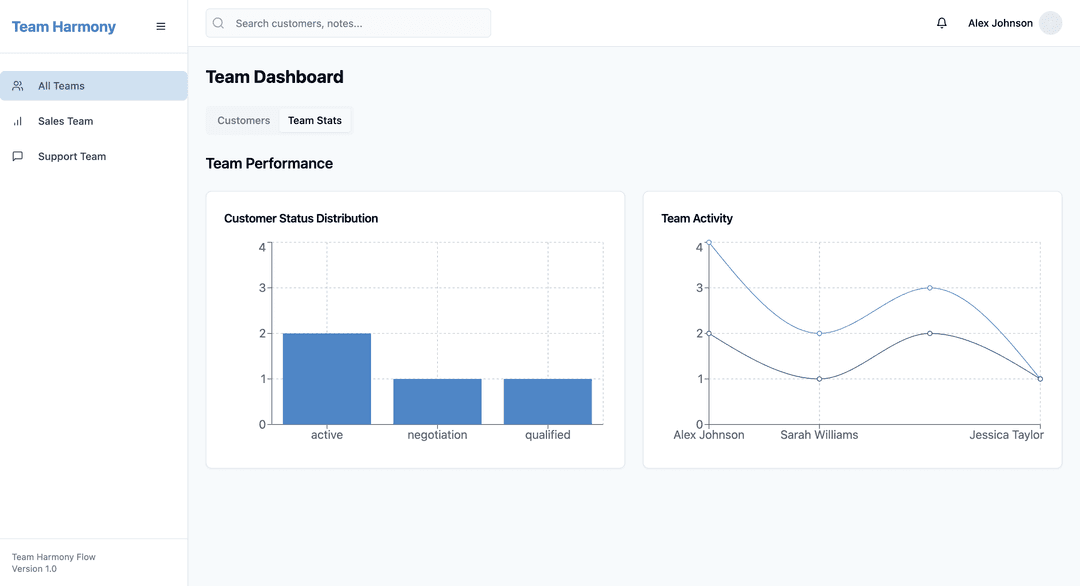Open Alex Johnson's avatar circle
Image resolution: width=1080 pixels, height=586 pixels.
[x=1050, y=23]
